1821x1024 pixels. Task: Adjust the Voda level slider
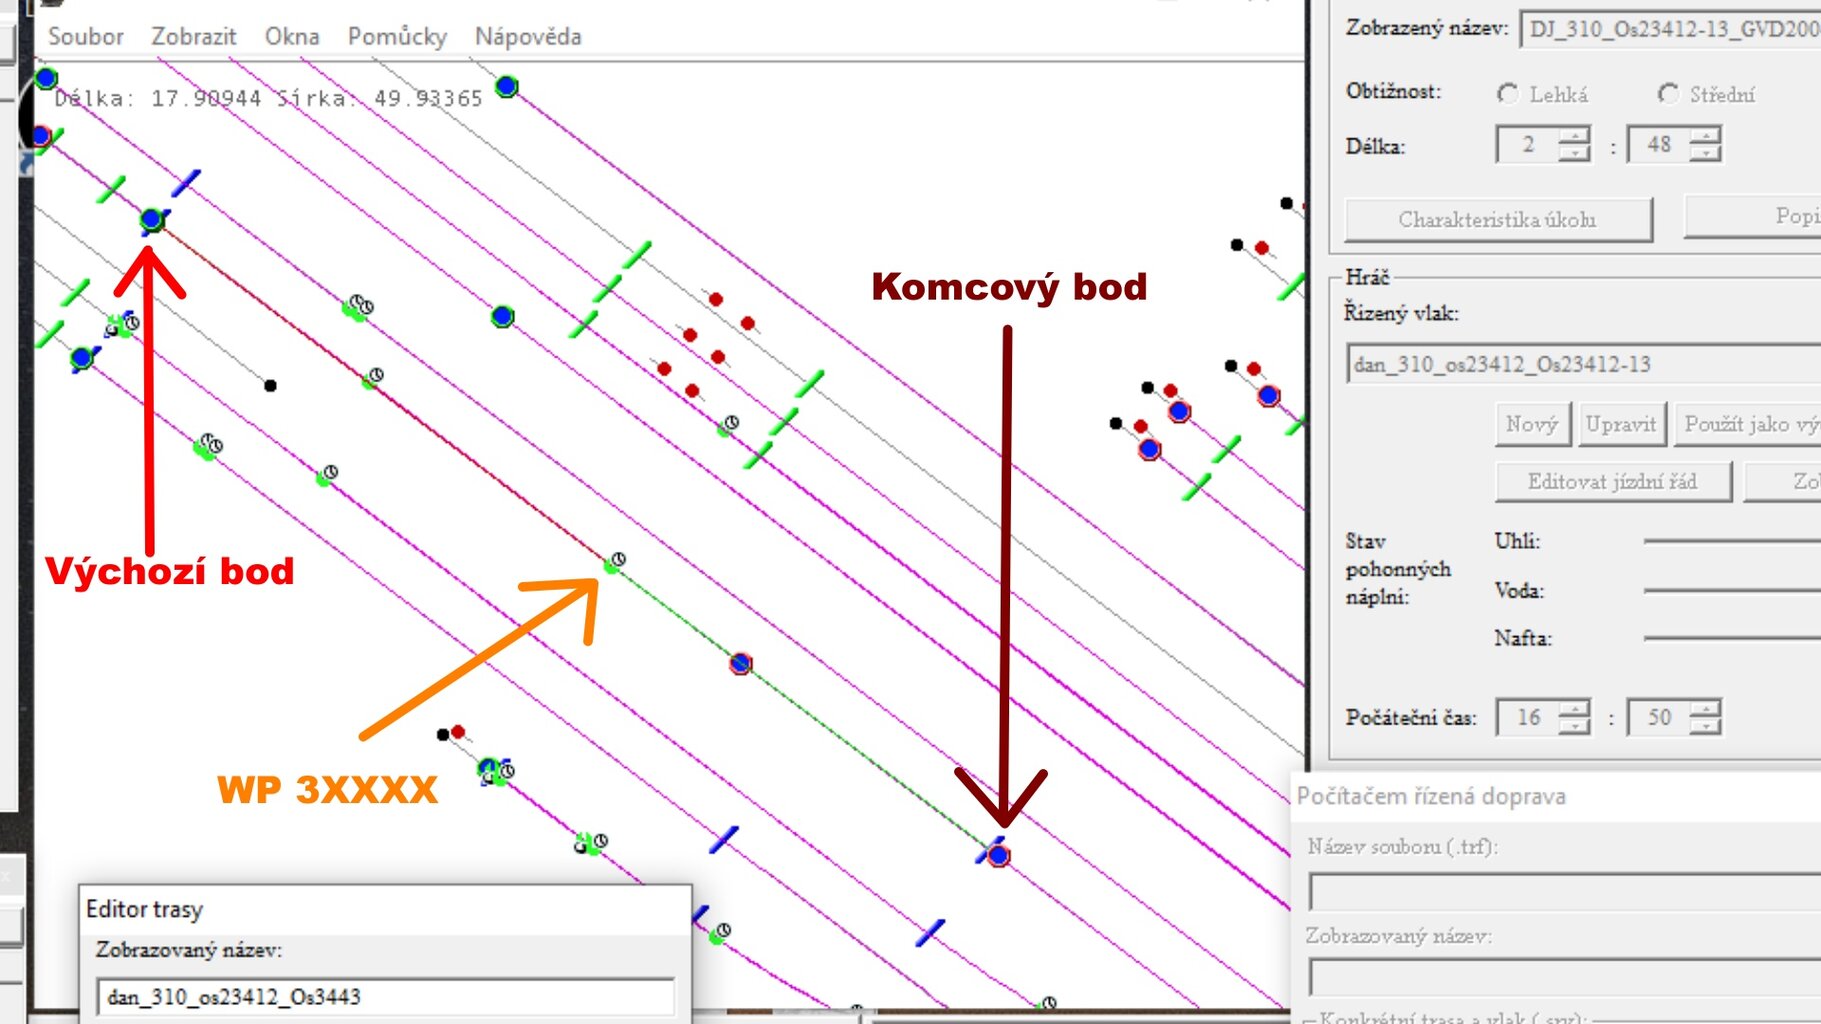[x=1732, y=590]
